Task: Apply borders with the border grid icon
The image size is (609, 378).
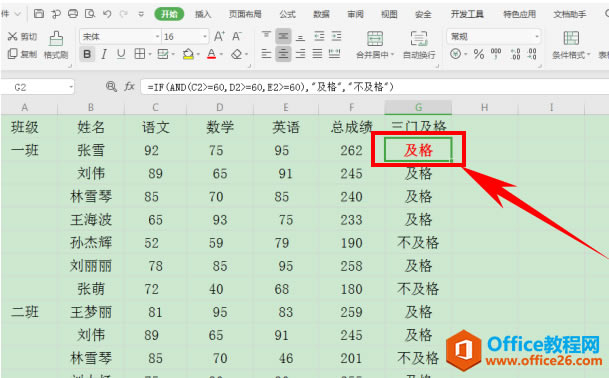Action: pos(139,54)
